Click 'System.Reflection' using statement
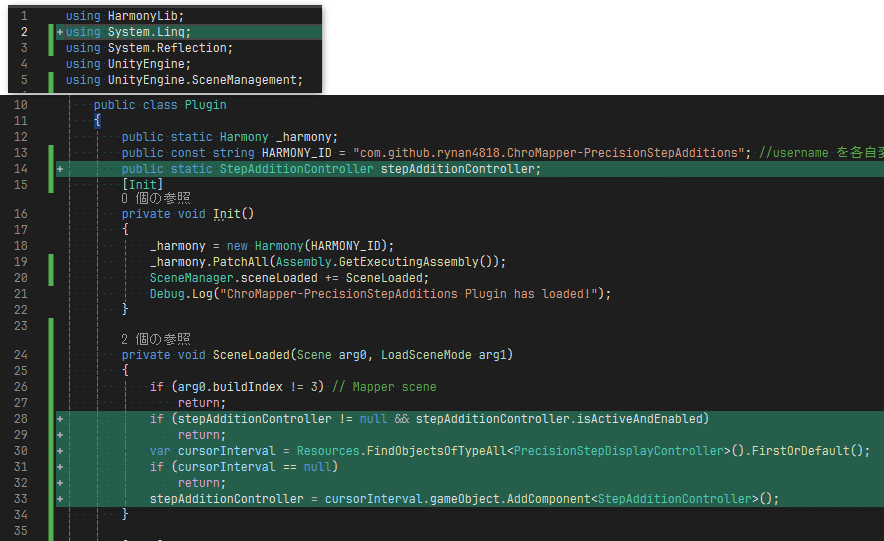Viewport: 884px width, 541px height. 166,48
